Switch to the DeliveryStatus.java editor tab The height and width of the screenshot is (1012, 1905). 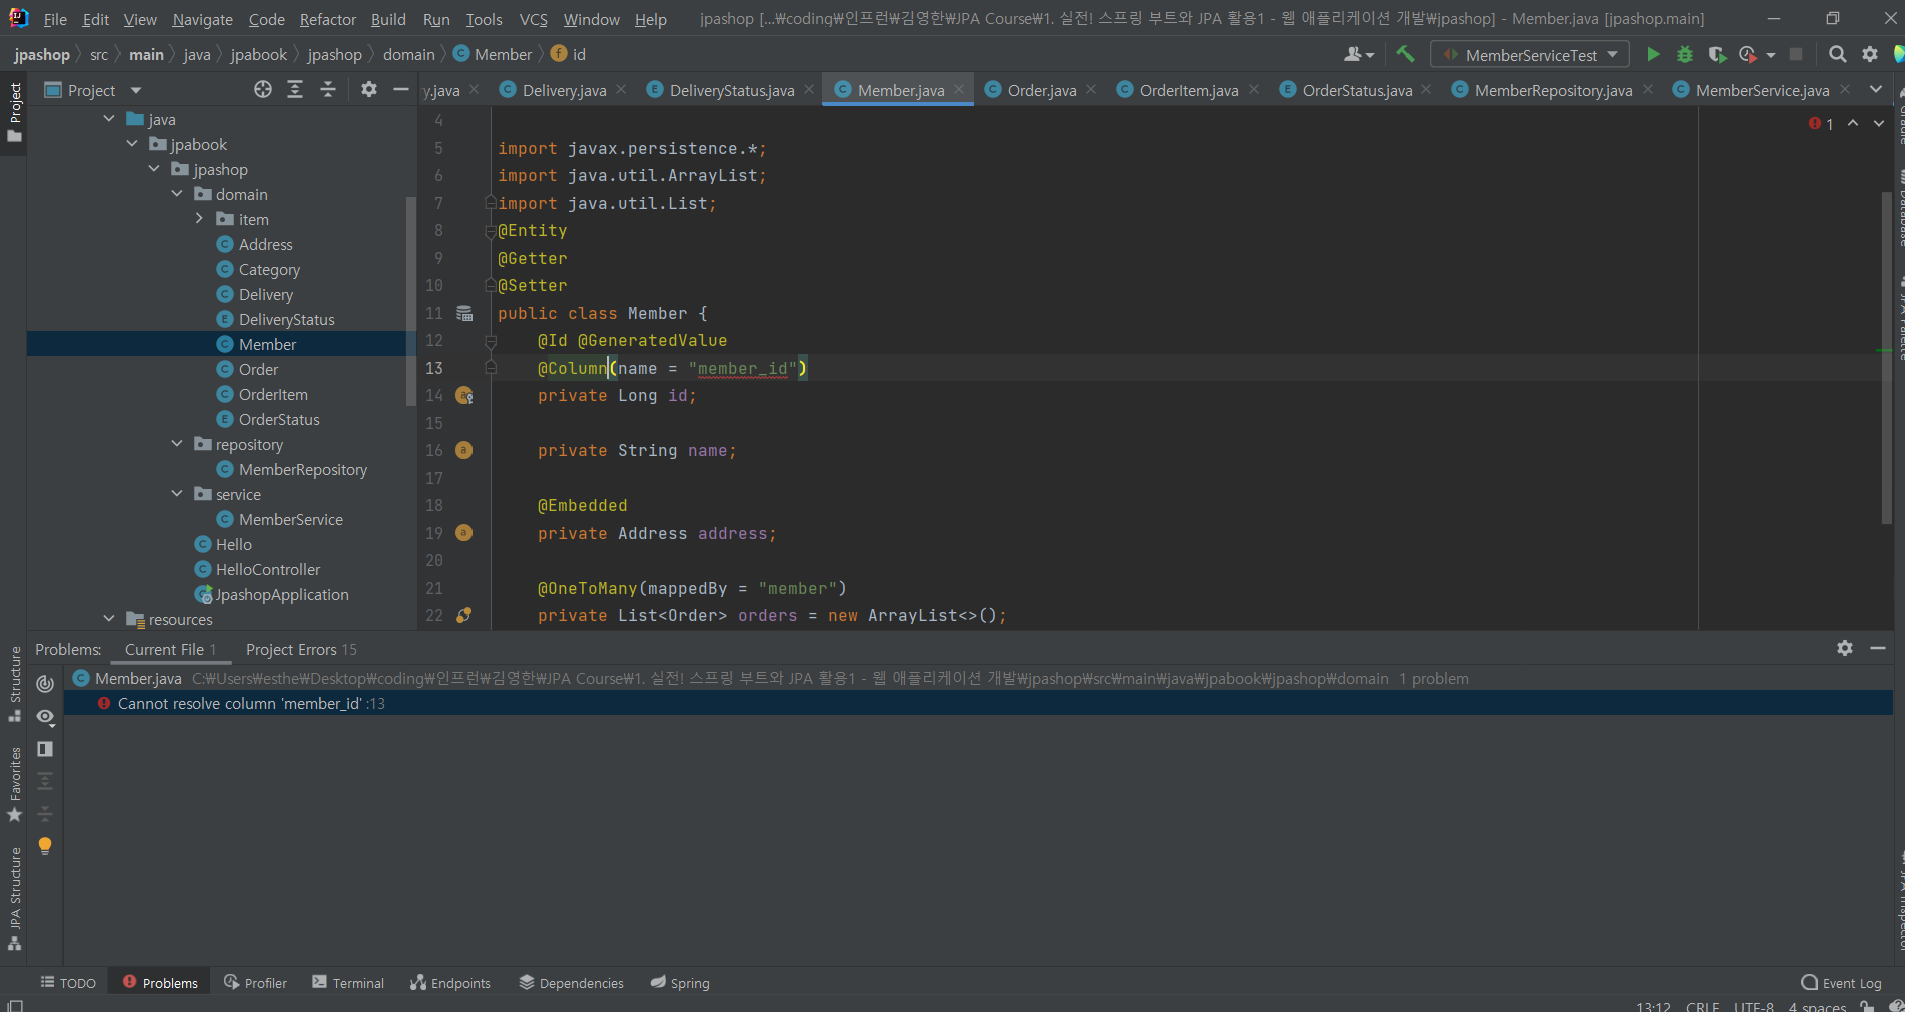731,90
